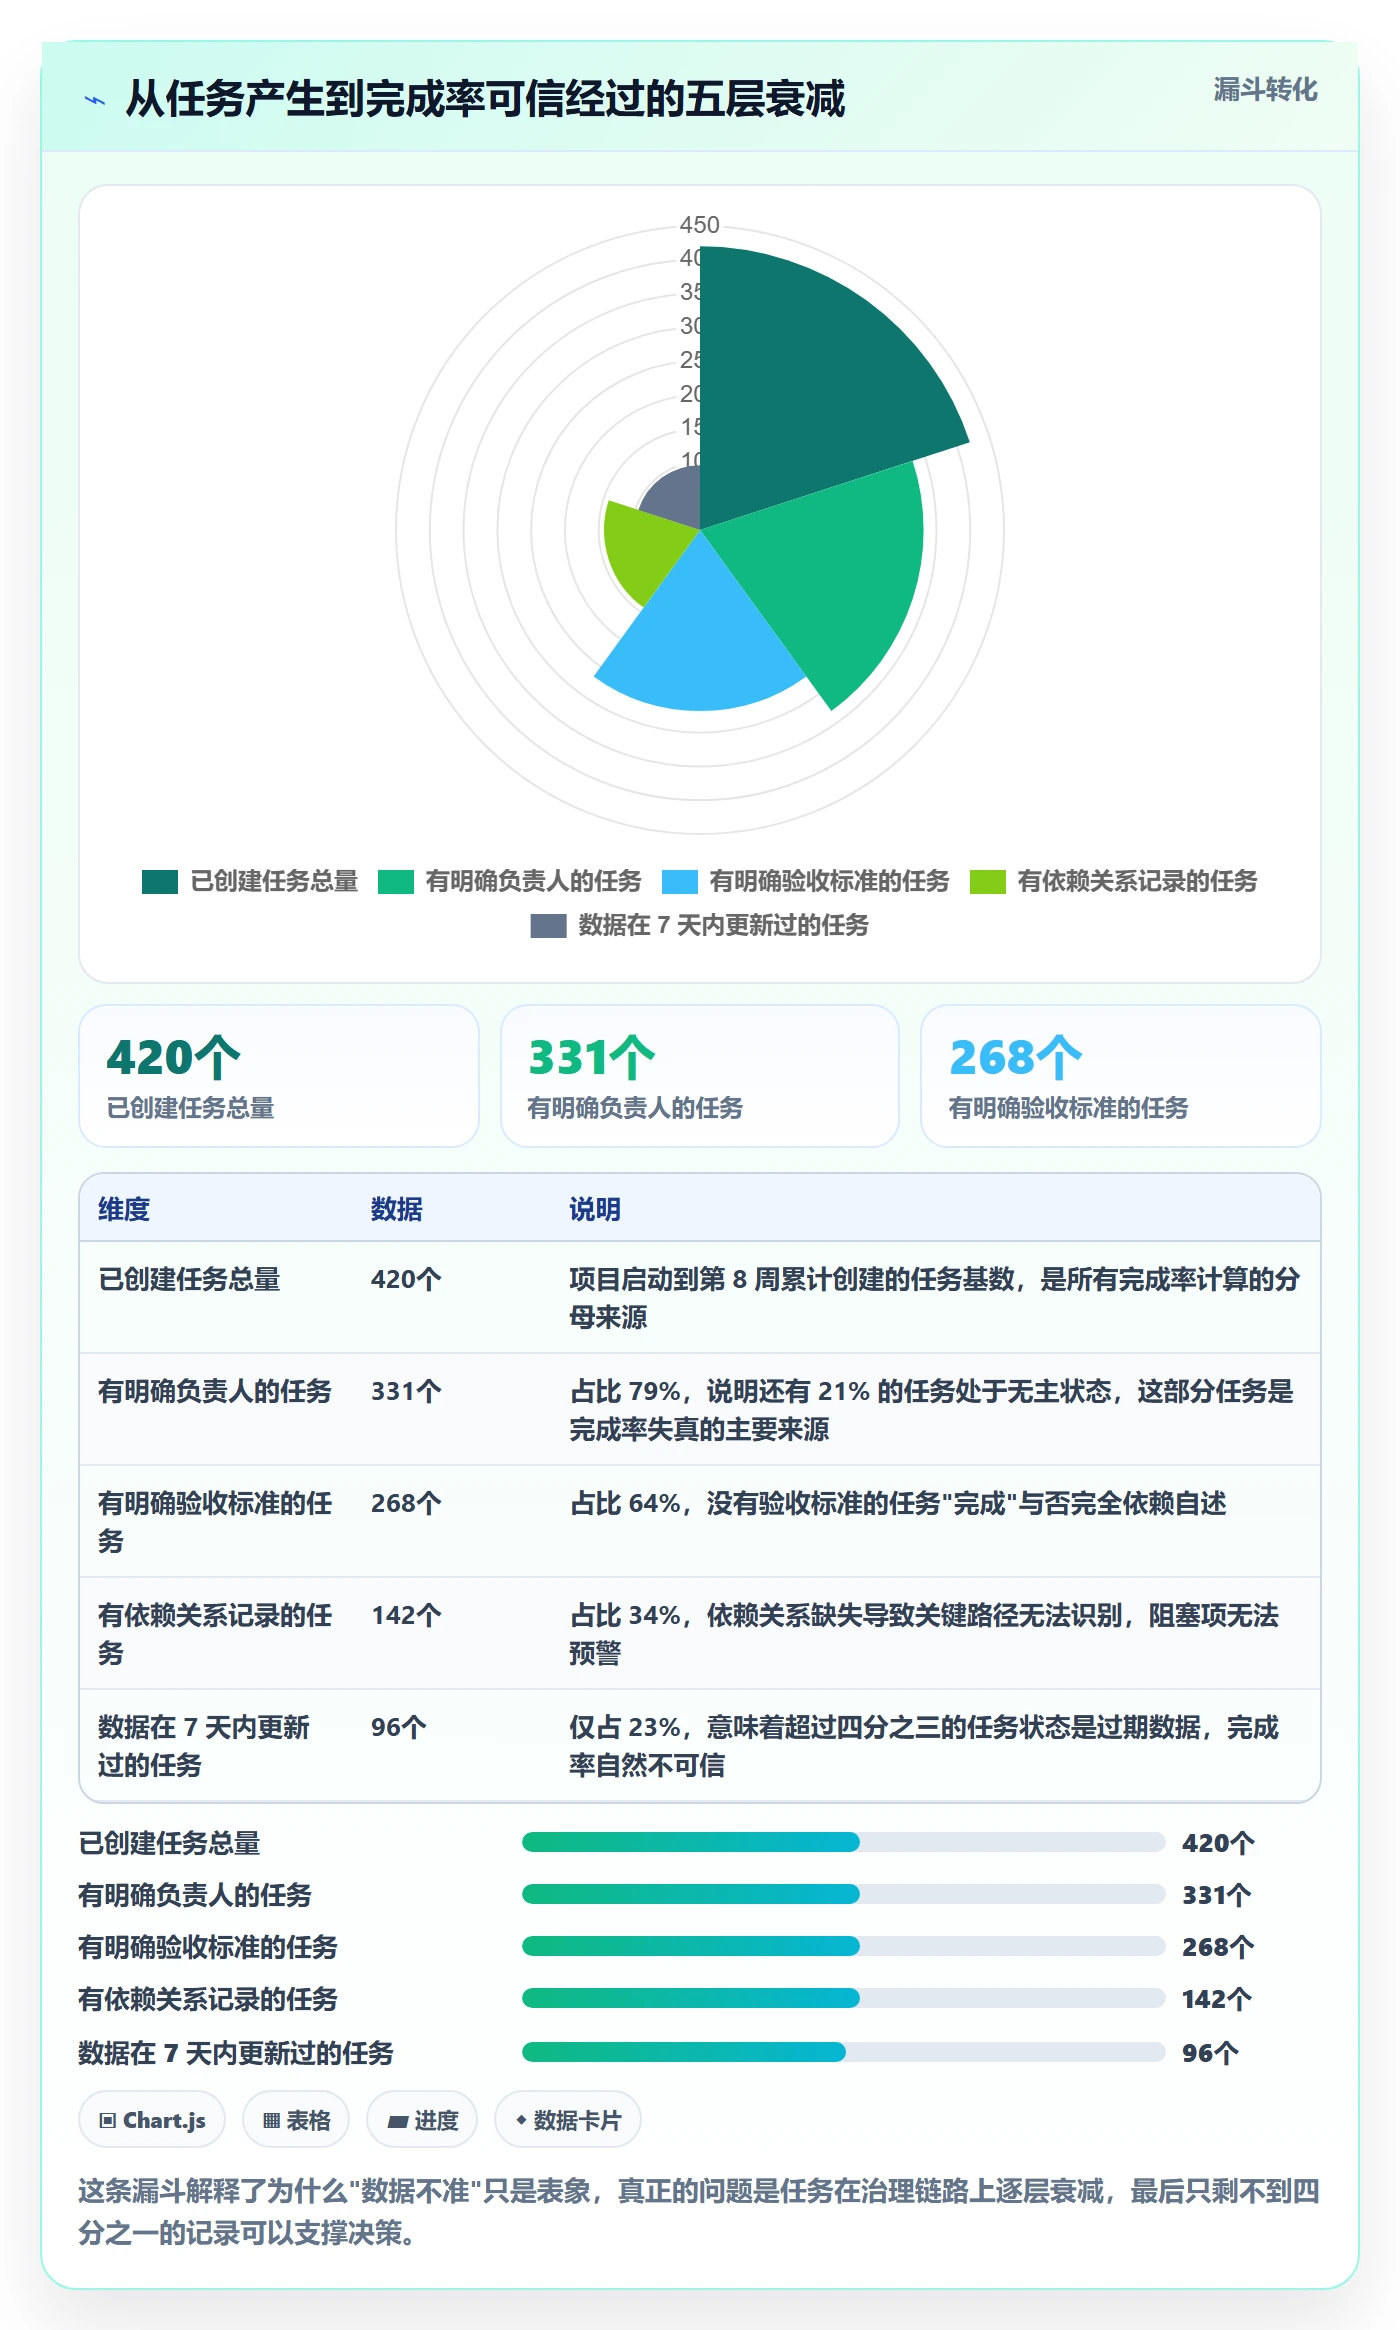Click the lightning icon beside the title
Image resolution: width=1400 pixels, height=2330 pixels.
click(x=95, y=100)
